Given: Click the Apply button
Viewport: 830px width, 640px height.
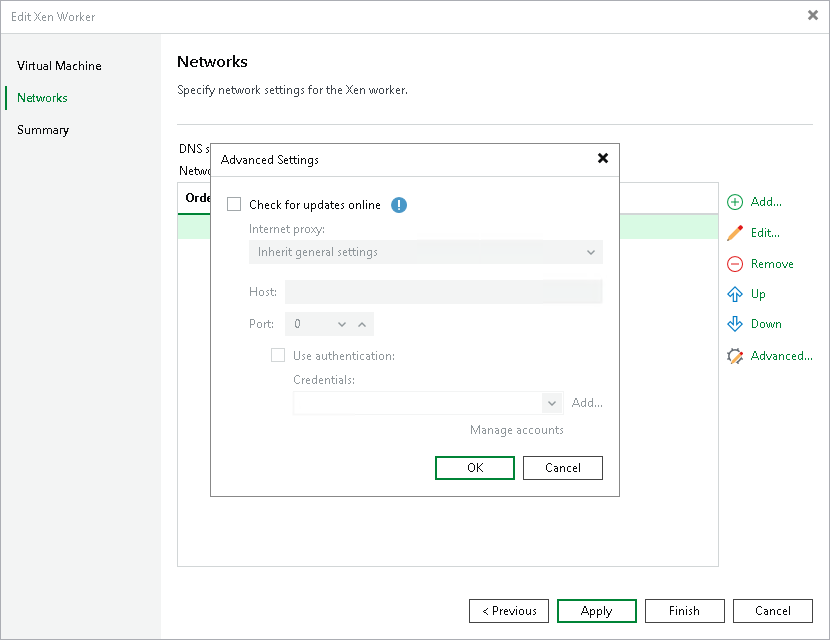Looking at the screenshot, I should pyautogui.click(x=597, y=611).
